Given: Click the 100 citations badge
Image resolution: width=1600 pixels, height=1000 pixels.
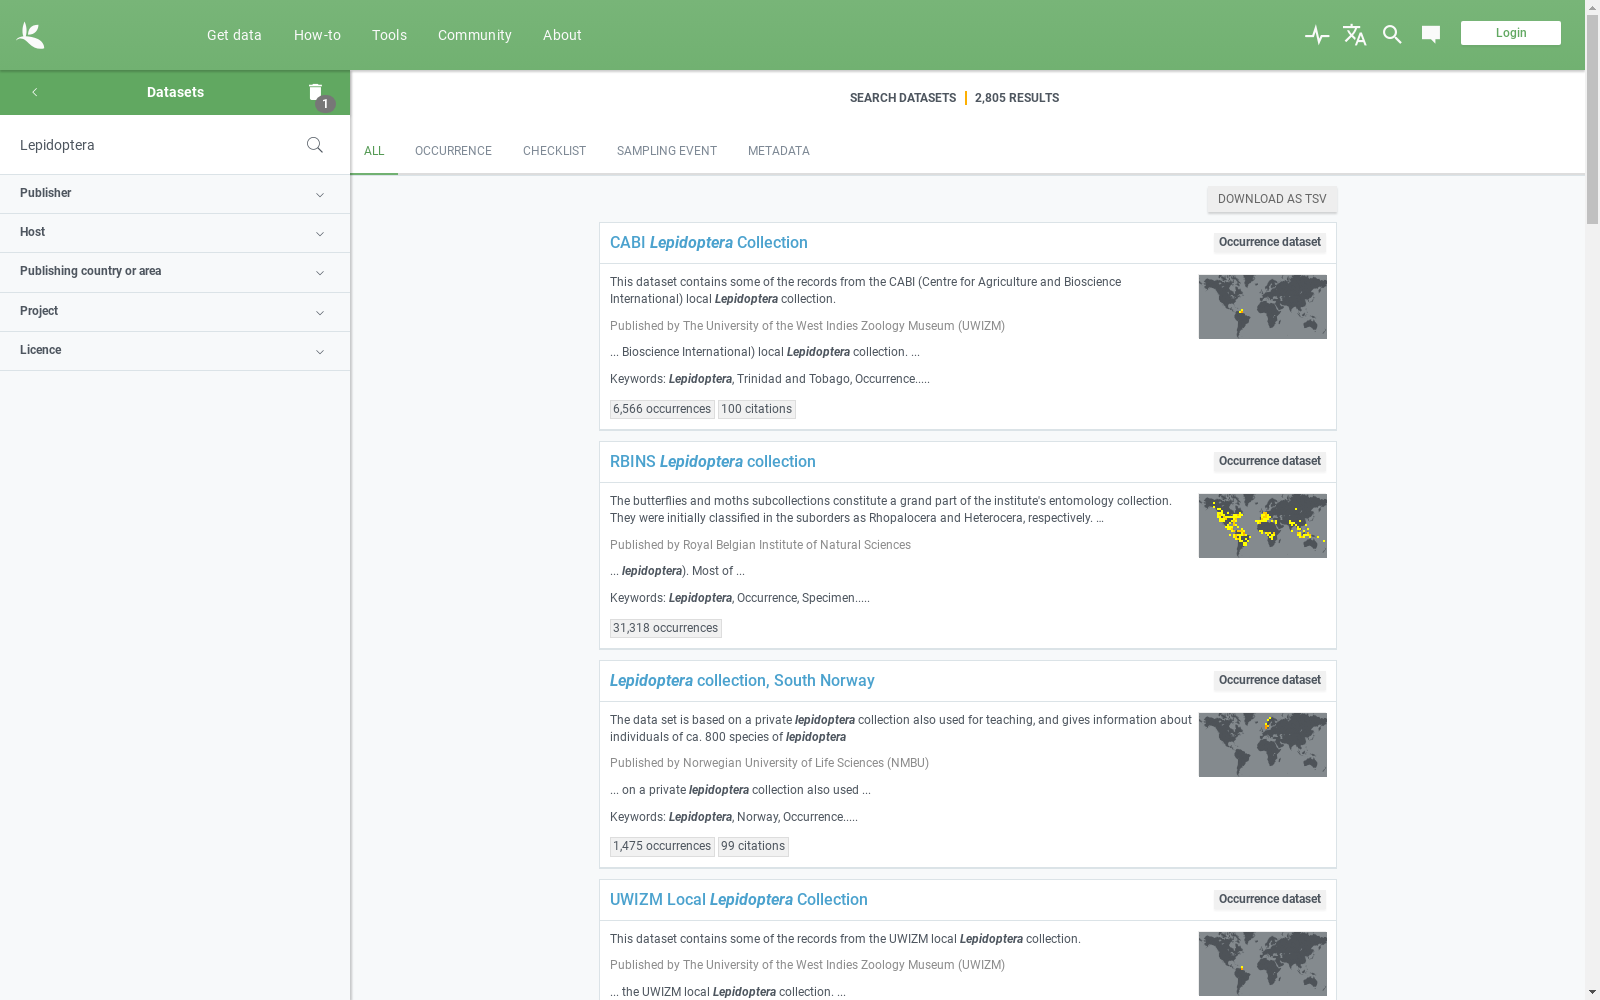Looking at the screenshot, I should tap(757, 409).
